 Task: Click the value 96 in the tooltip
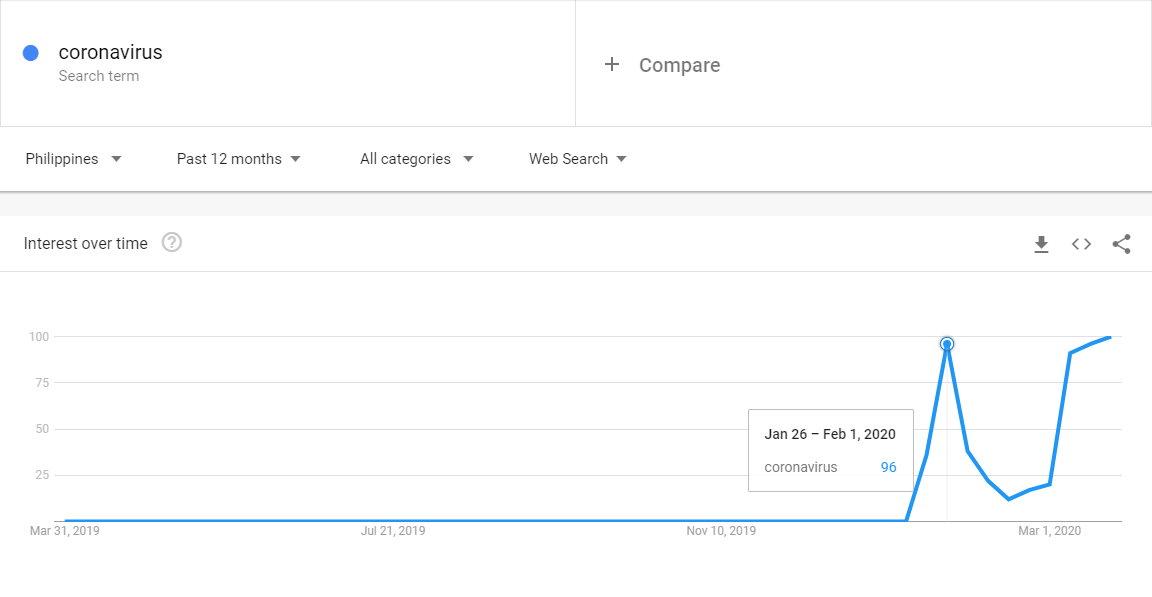(888, 467)
